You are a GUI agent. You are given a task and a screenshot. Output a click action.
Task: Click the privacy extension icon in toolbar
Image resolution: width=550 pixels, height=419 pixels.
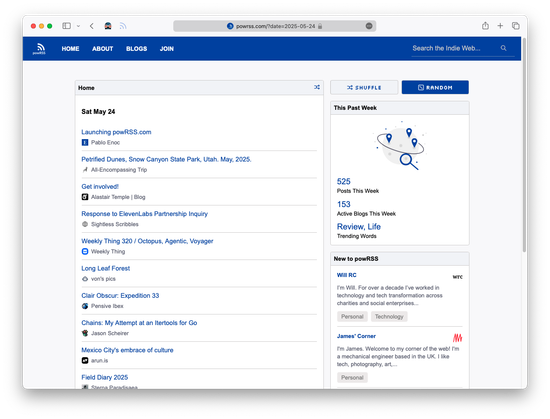108,26
